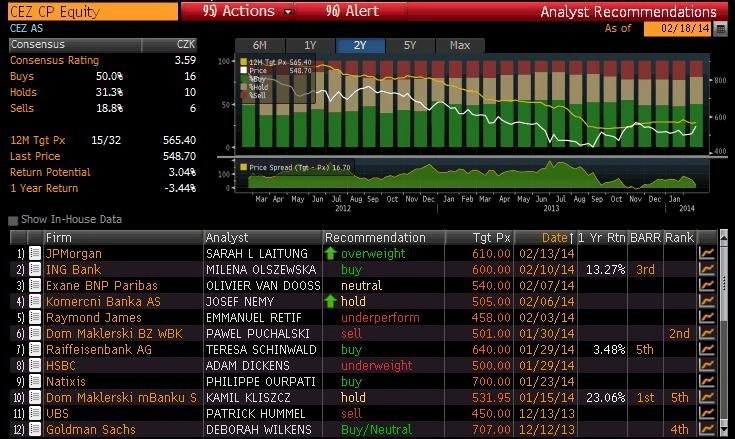Sort by 1 Yr Rtn column header

[x=602, y=238]
